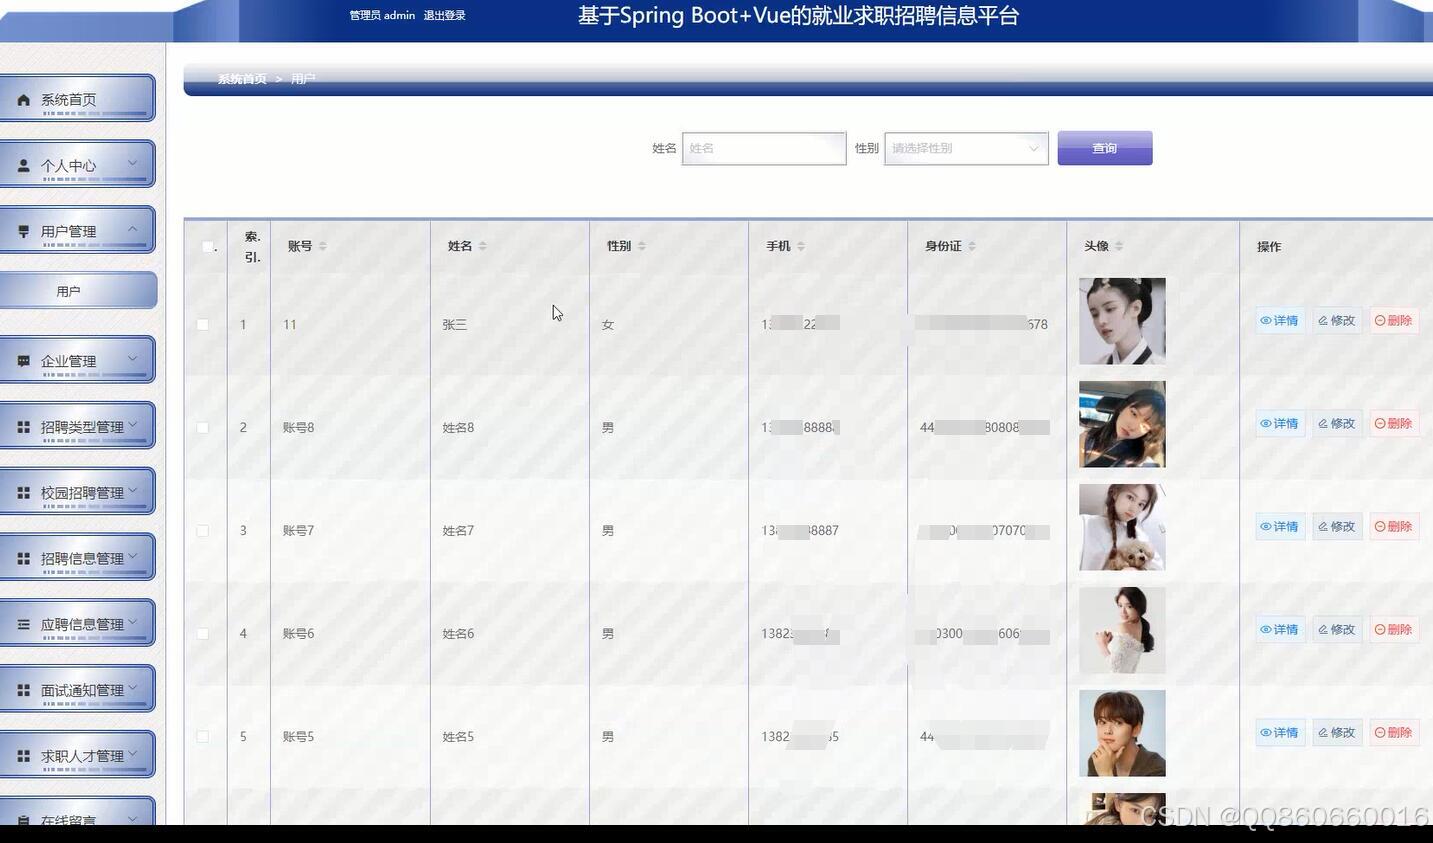The width and height of the screenshot is (1433, 843).
Task: View 详情 for user 张三
Action: 1280,321
